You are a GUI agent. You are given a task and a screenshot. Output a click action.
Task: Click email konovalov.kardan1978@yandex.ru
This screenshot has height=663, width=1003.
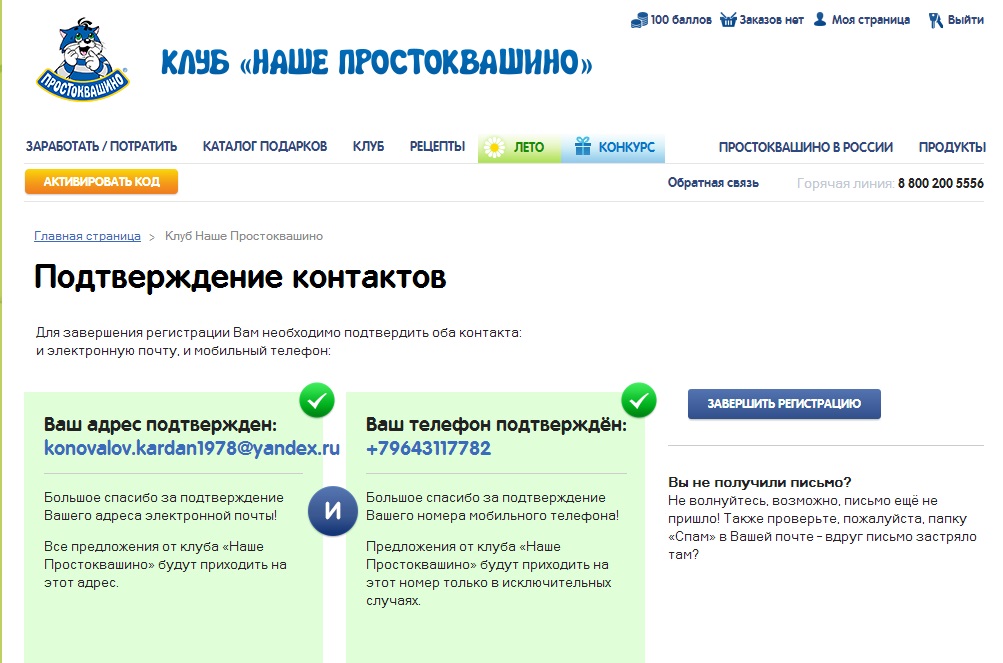click(x=191, y=448)
